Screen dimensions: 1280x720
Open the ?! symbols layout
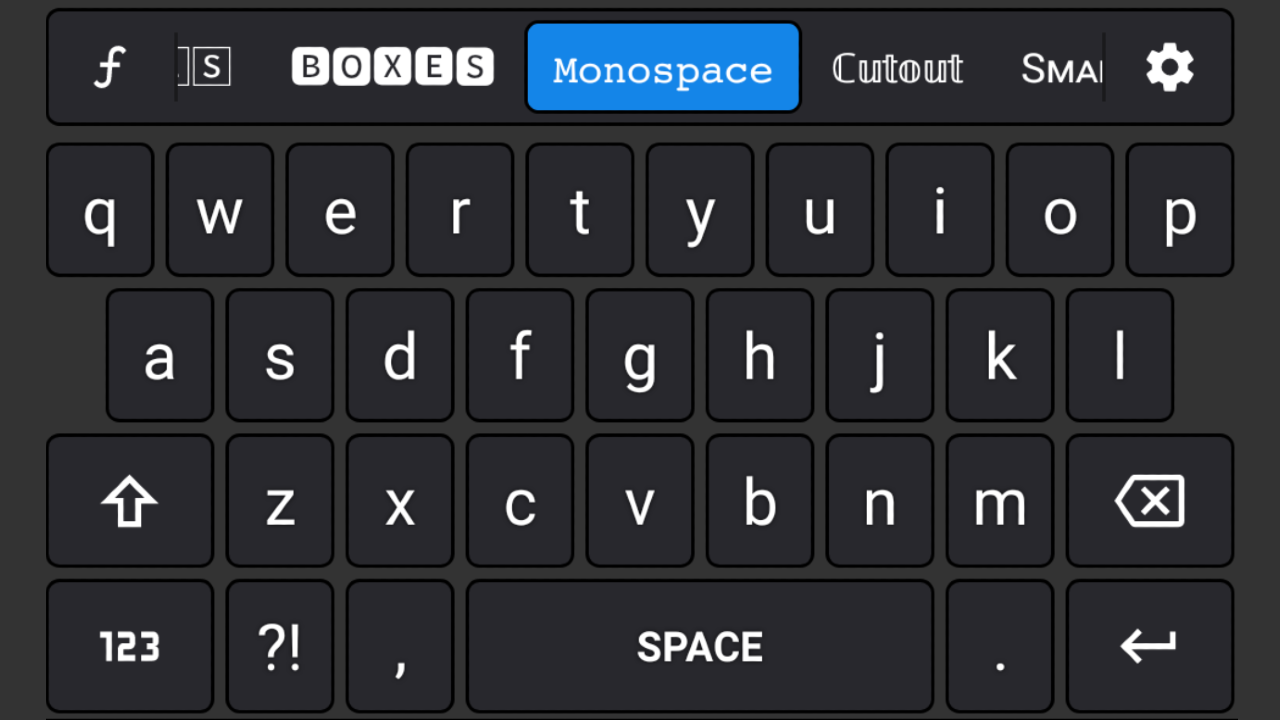click(x=280, y=647)
